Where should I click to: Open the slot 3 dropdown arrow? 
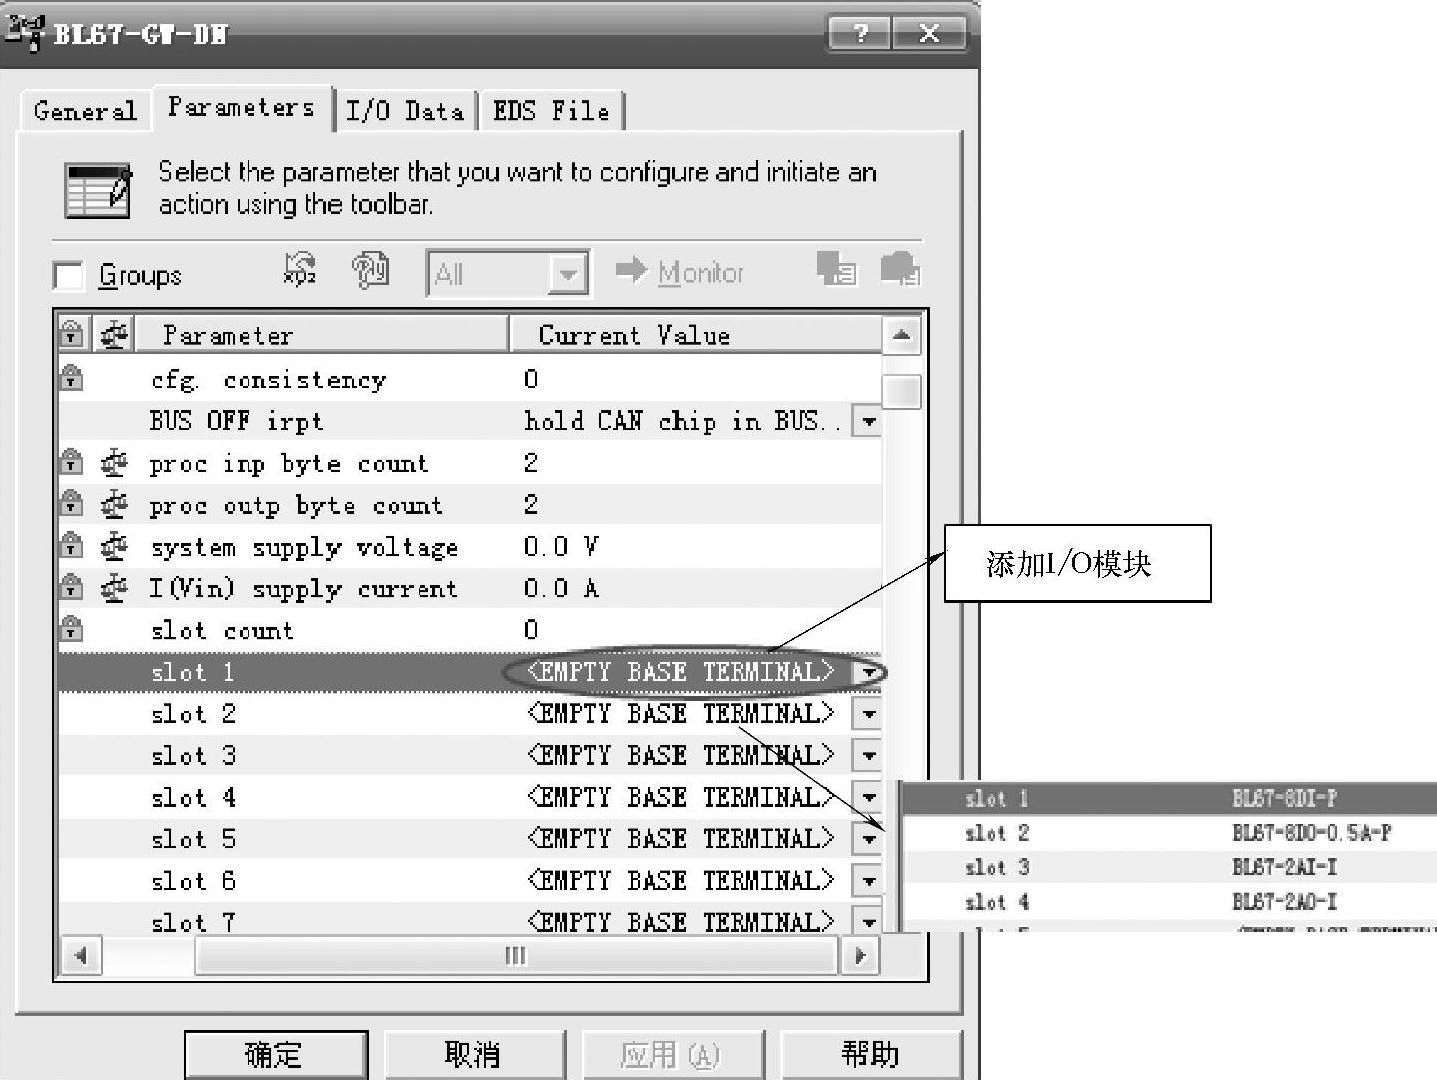[x=867, y=756]
